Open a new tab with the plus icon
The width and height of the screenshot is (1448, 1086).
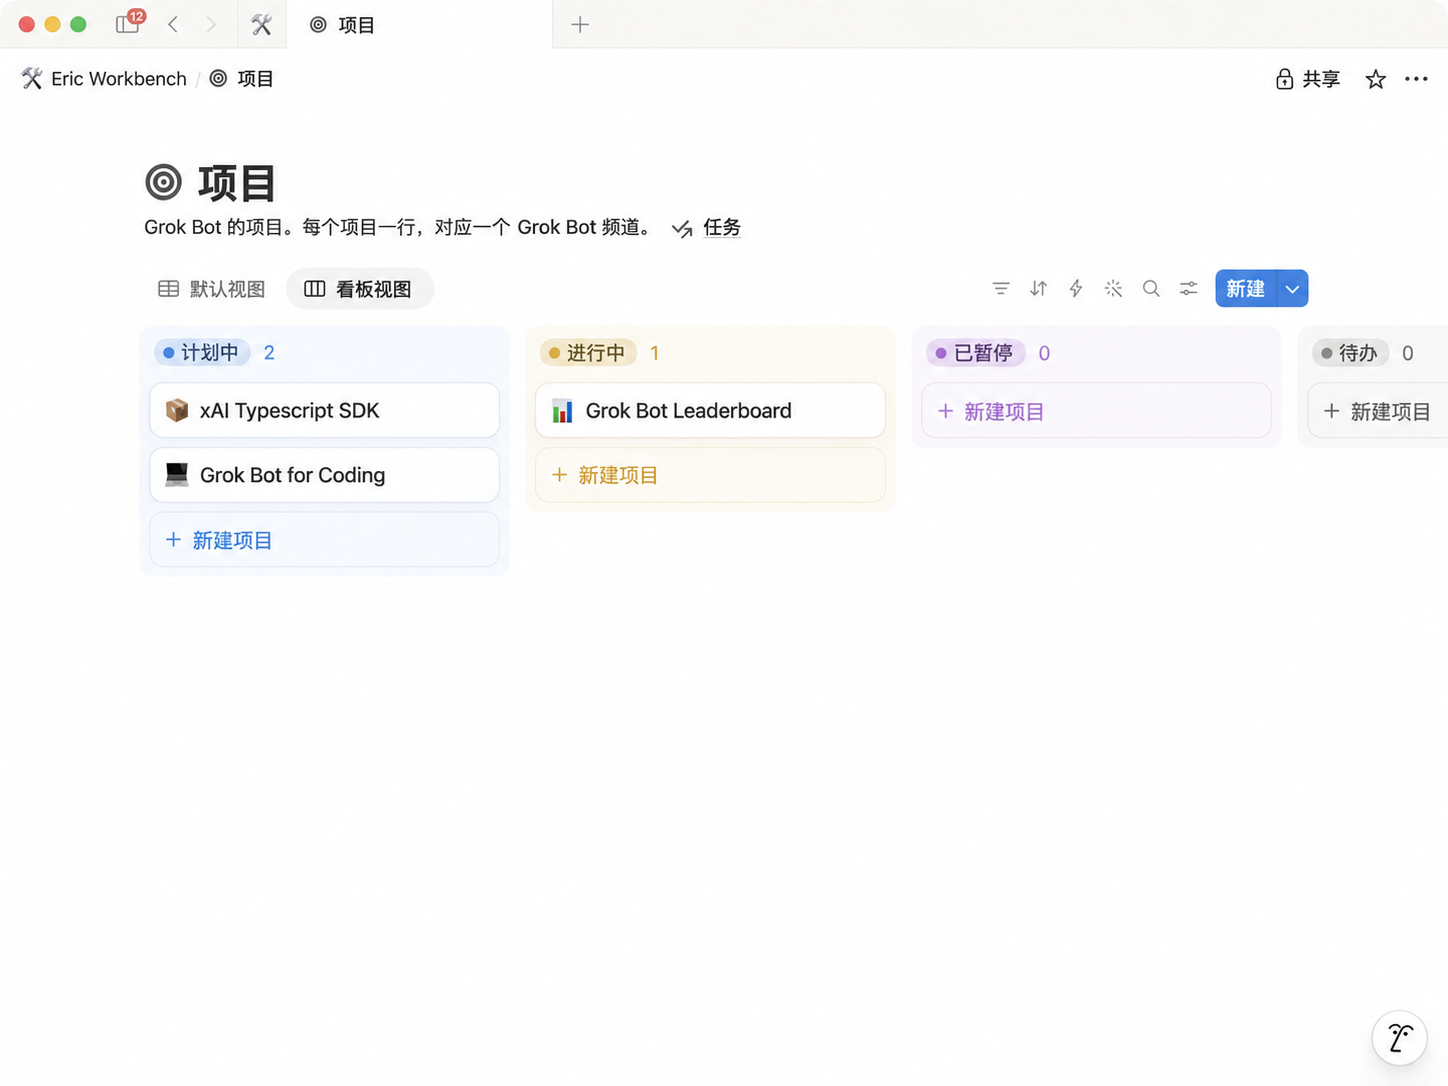click(580, 24)
